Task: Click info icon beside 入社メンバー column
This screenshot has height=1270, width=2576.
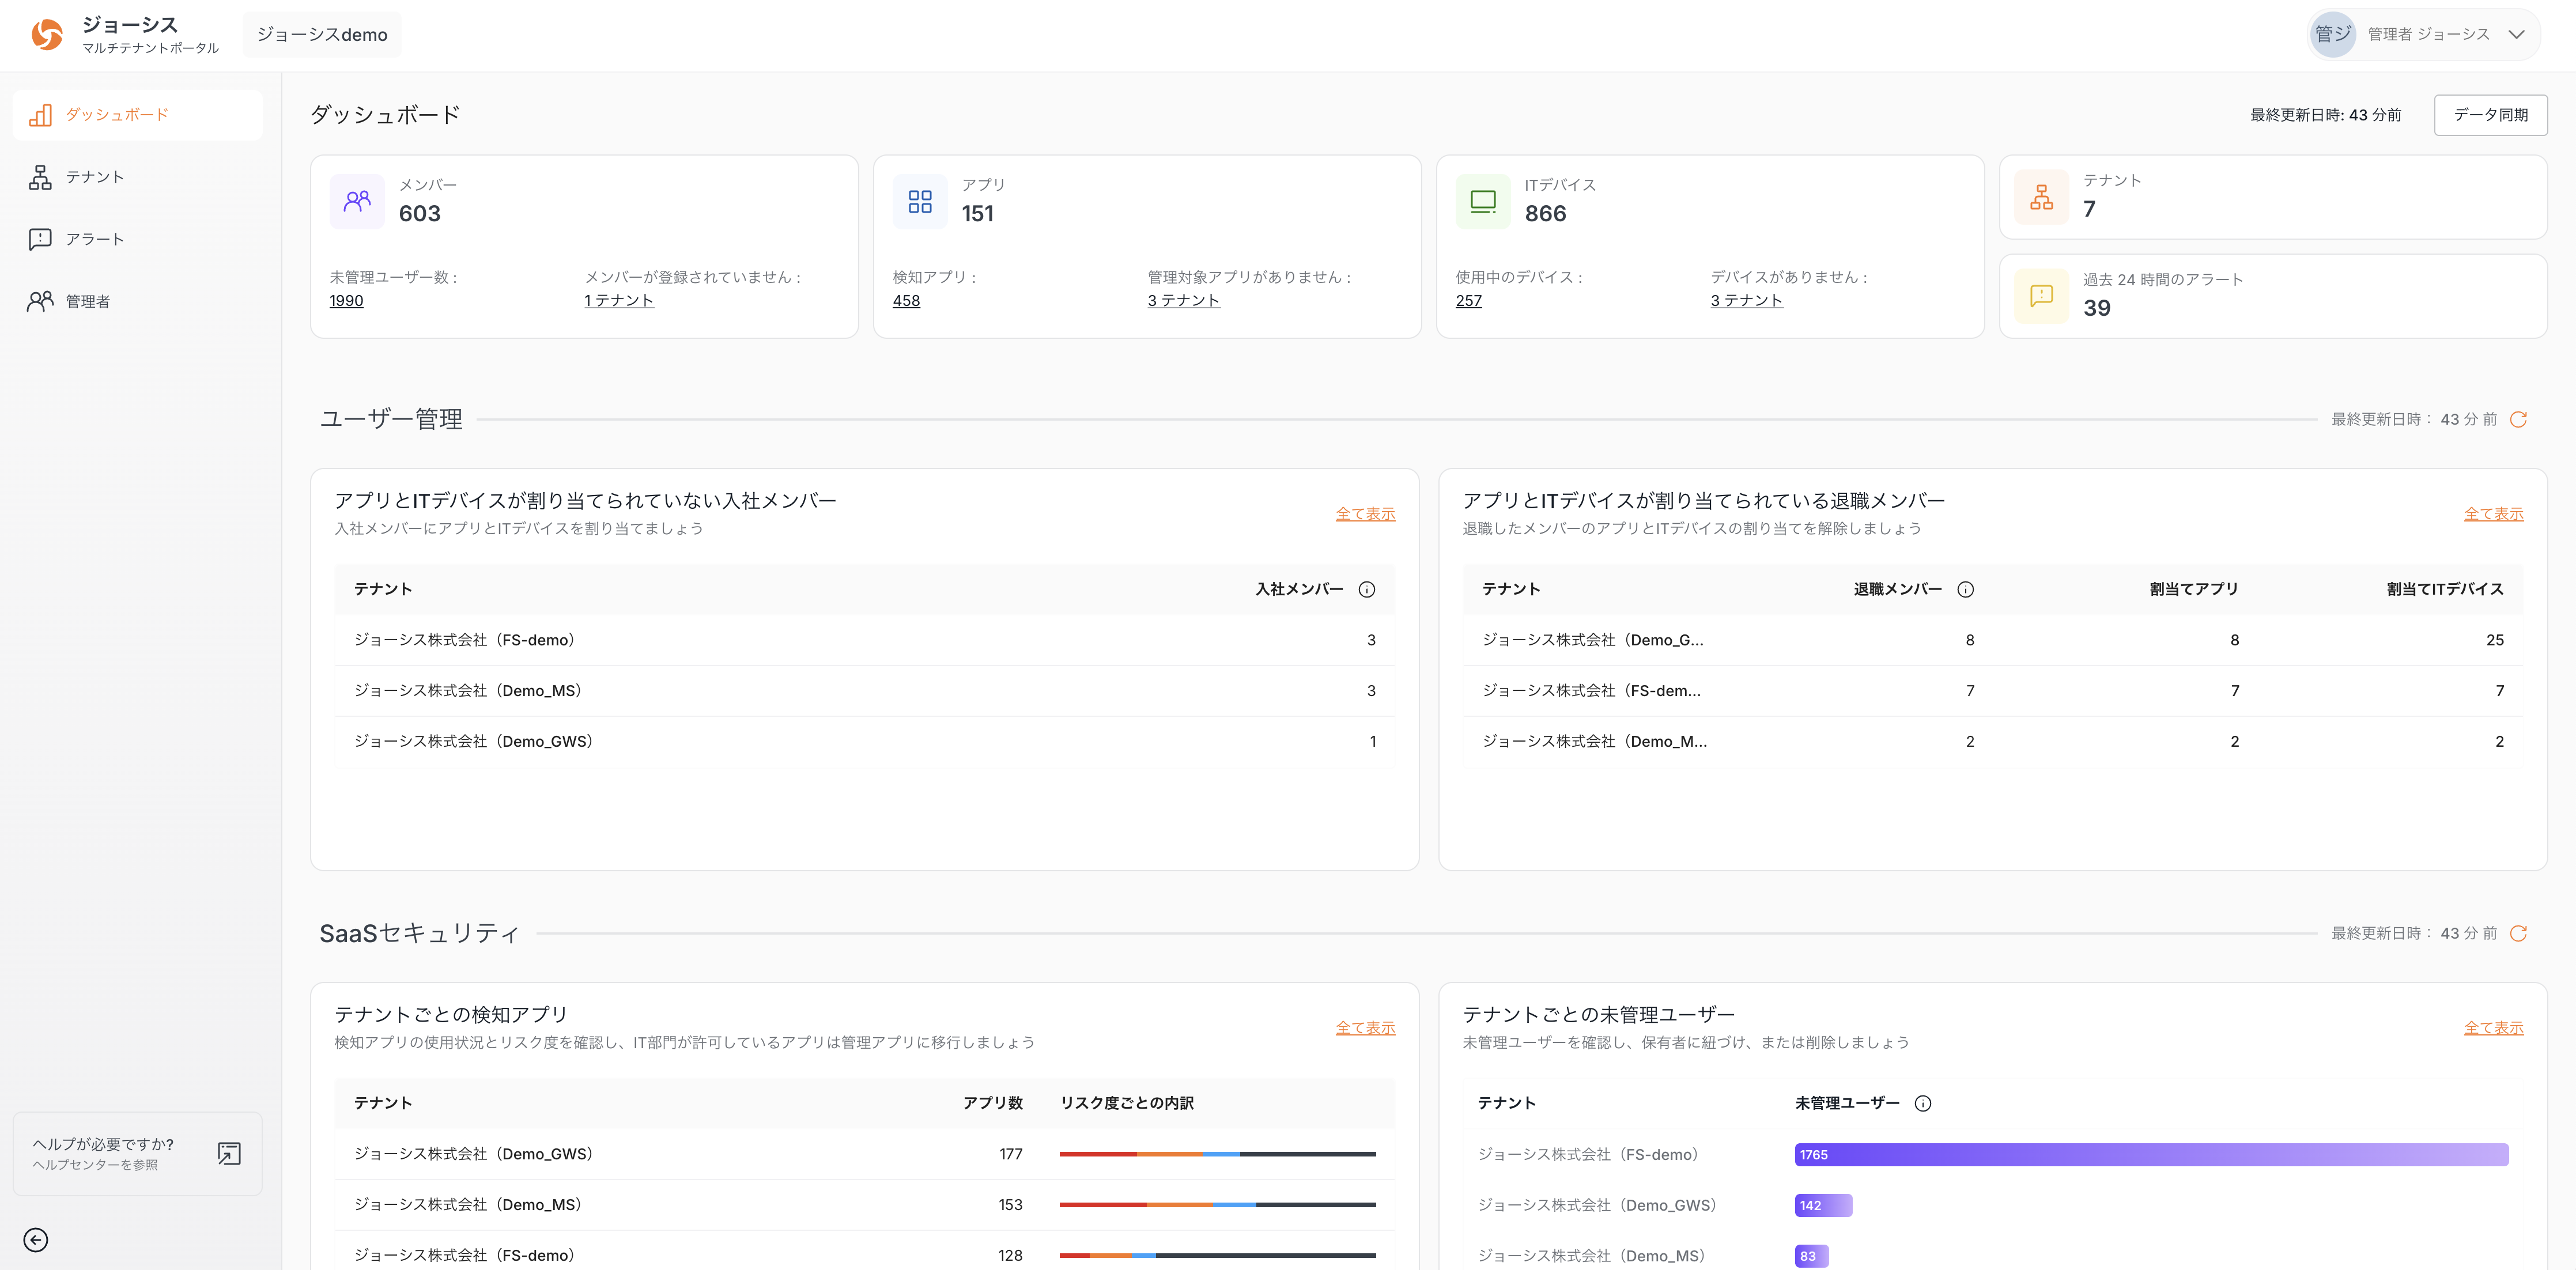Action: coord(1366,589)
